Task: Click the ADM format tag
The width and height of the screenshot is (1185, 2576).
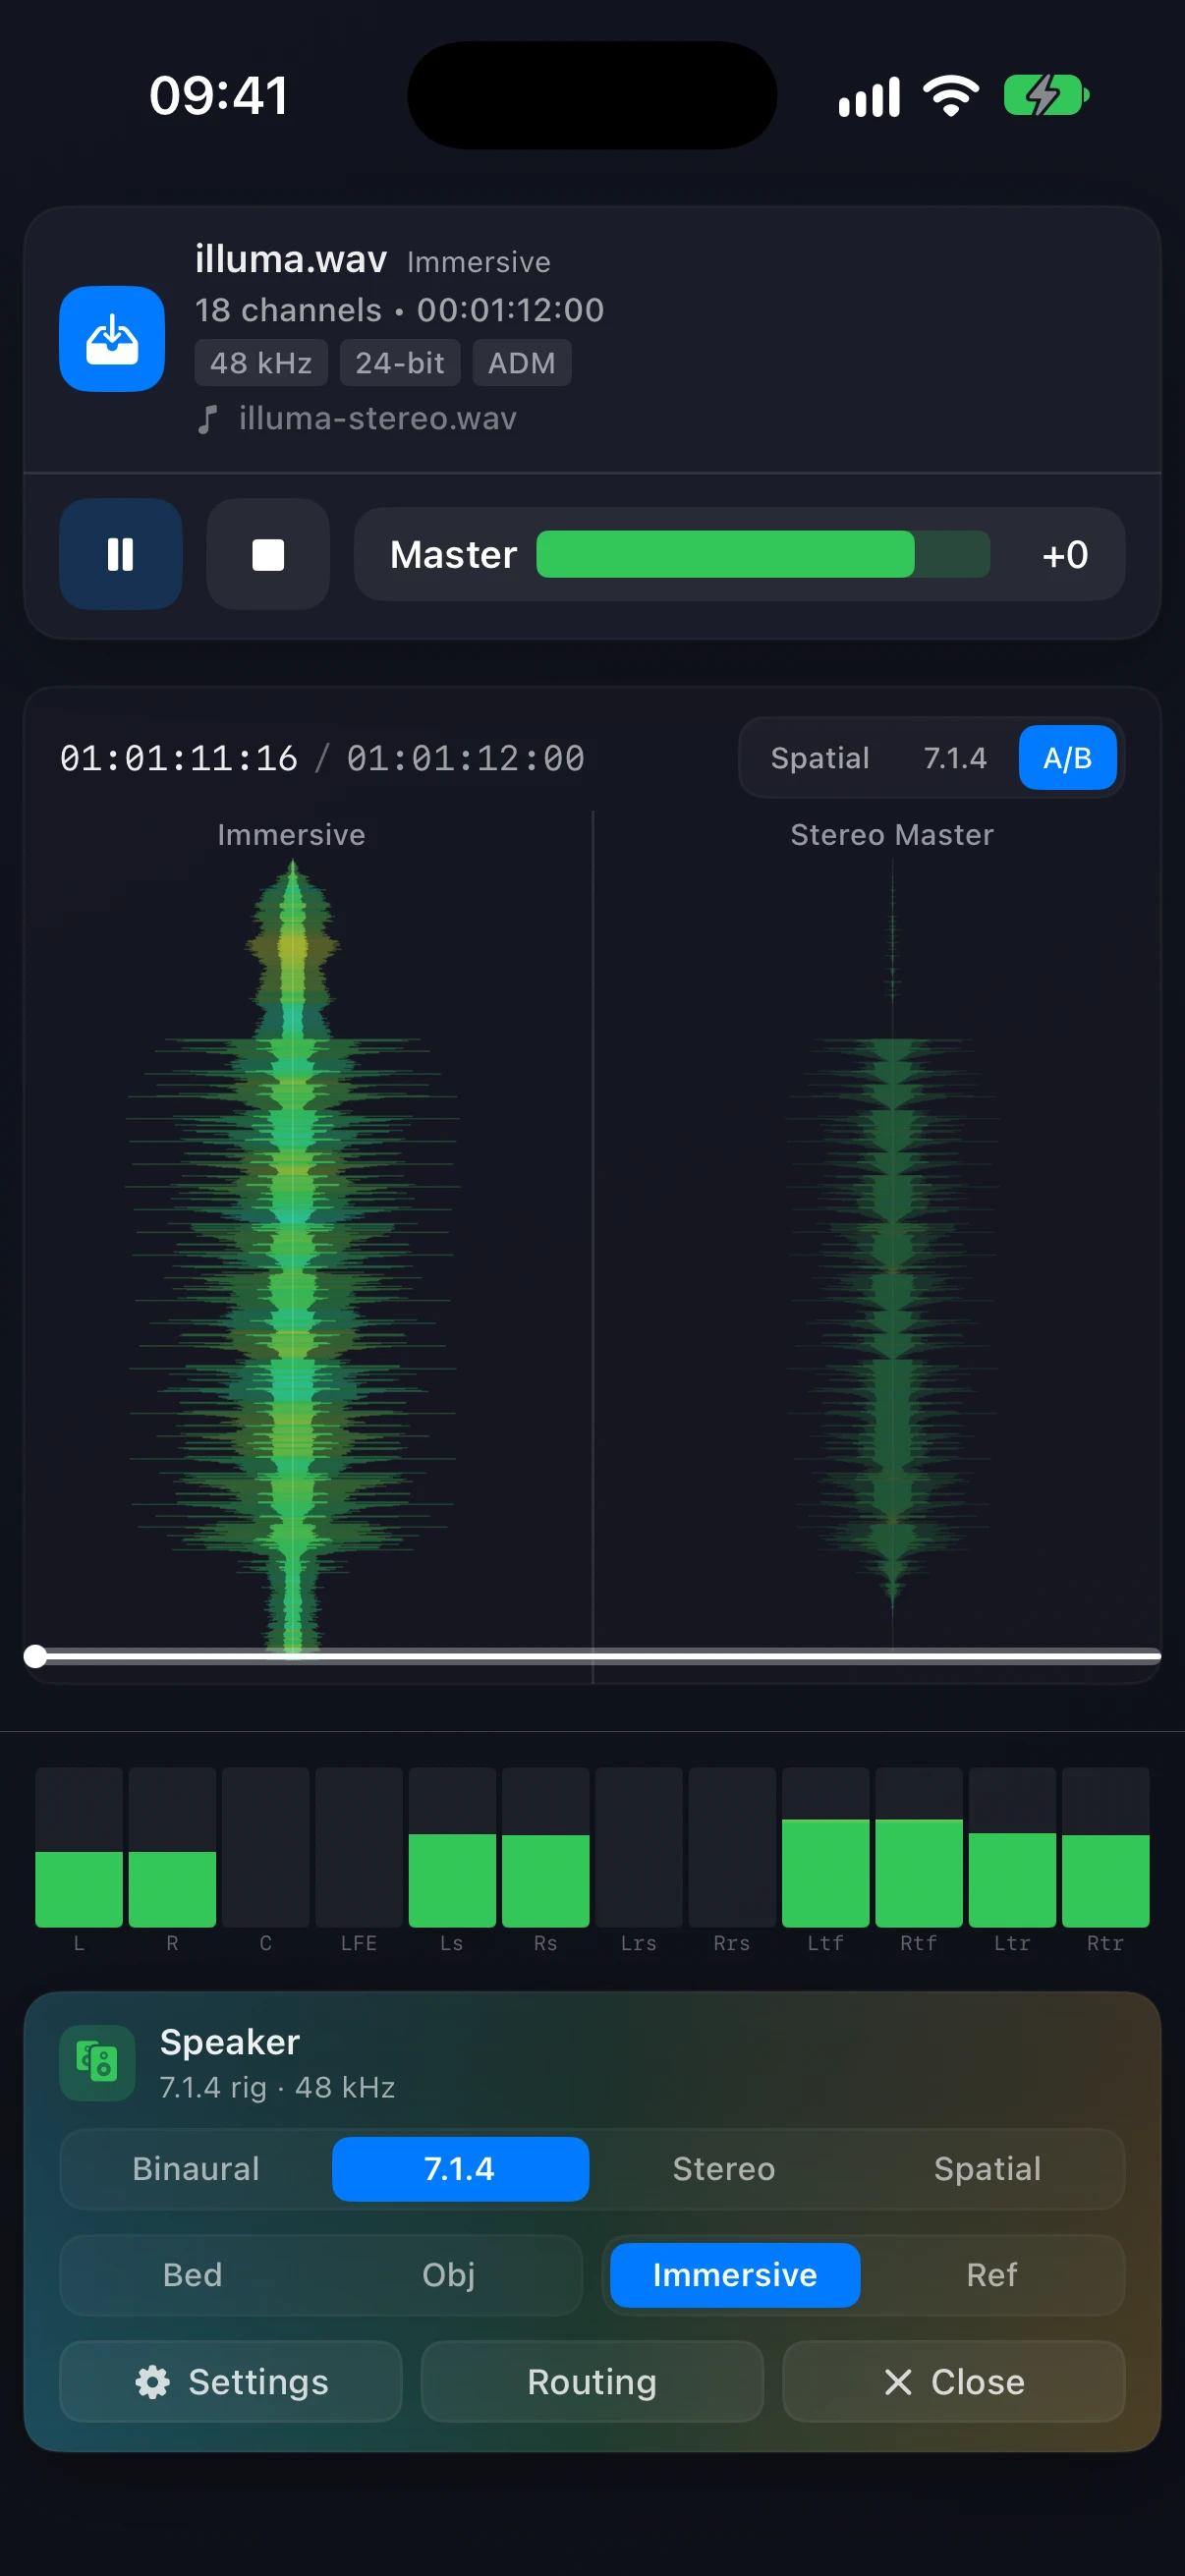Action: click(x=522, y=362)
